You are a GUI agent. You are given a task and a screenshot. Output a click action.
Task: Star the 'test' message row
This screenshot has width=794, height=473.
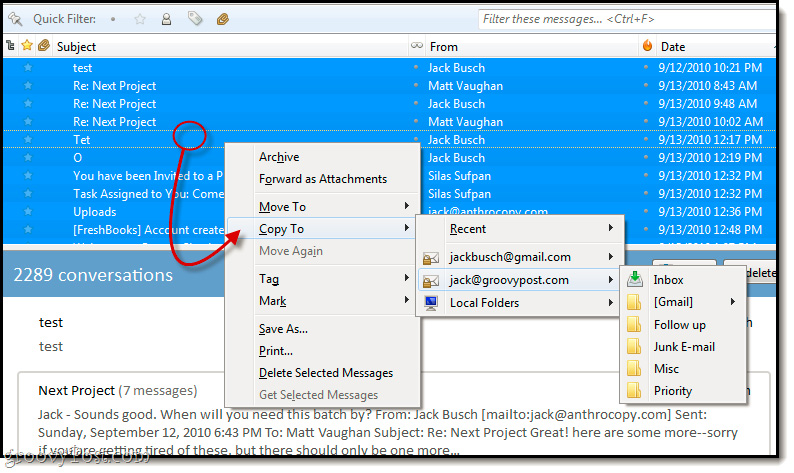(x=28, y=67)
